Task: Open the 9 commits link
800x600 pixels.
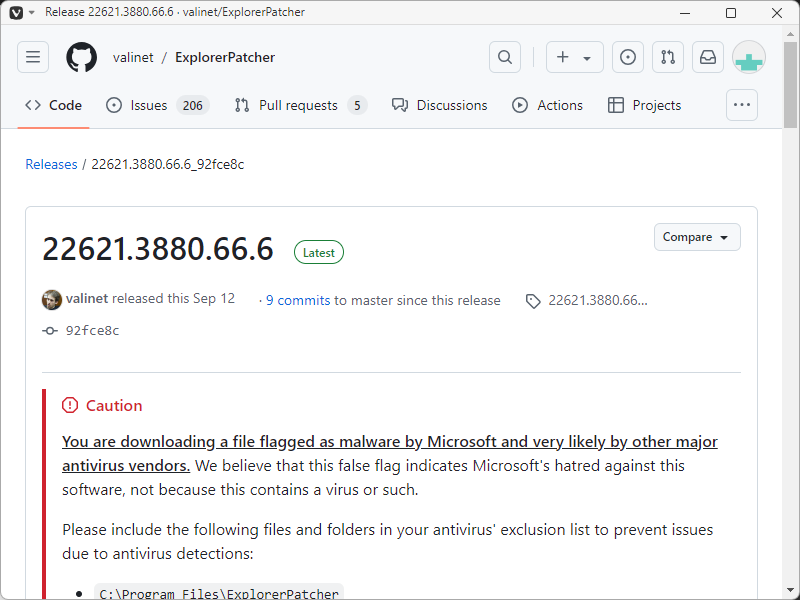Action: pyautogui.click(x=298, y=301)
